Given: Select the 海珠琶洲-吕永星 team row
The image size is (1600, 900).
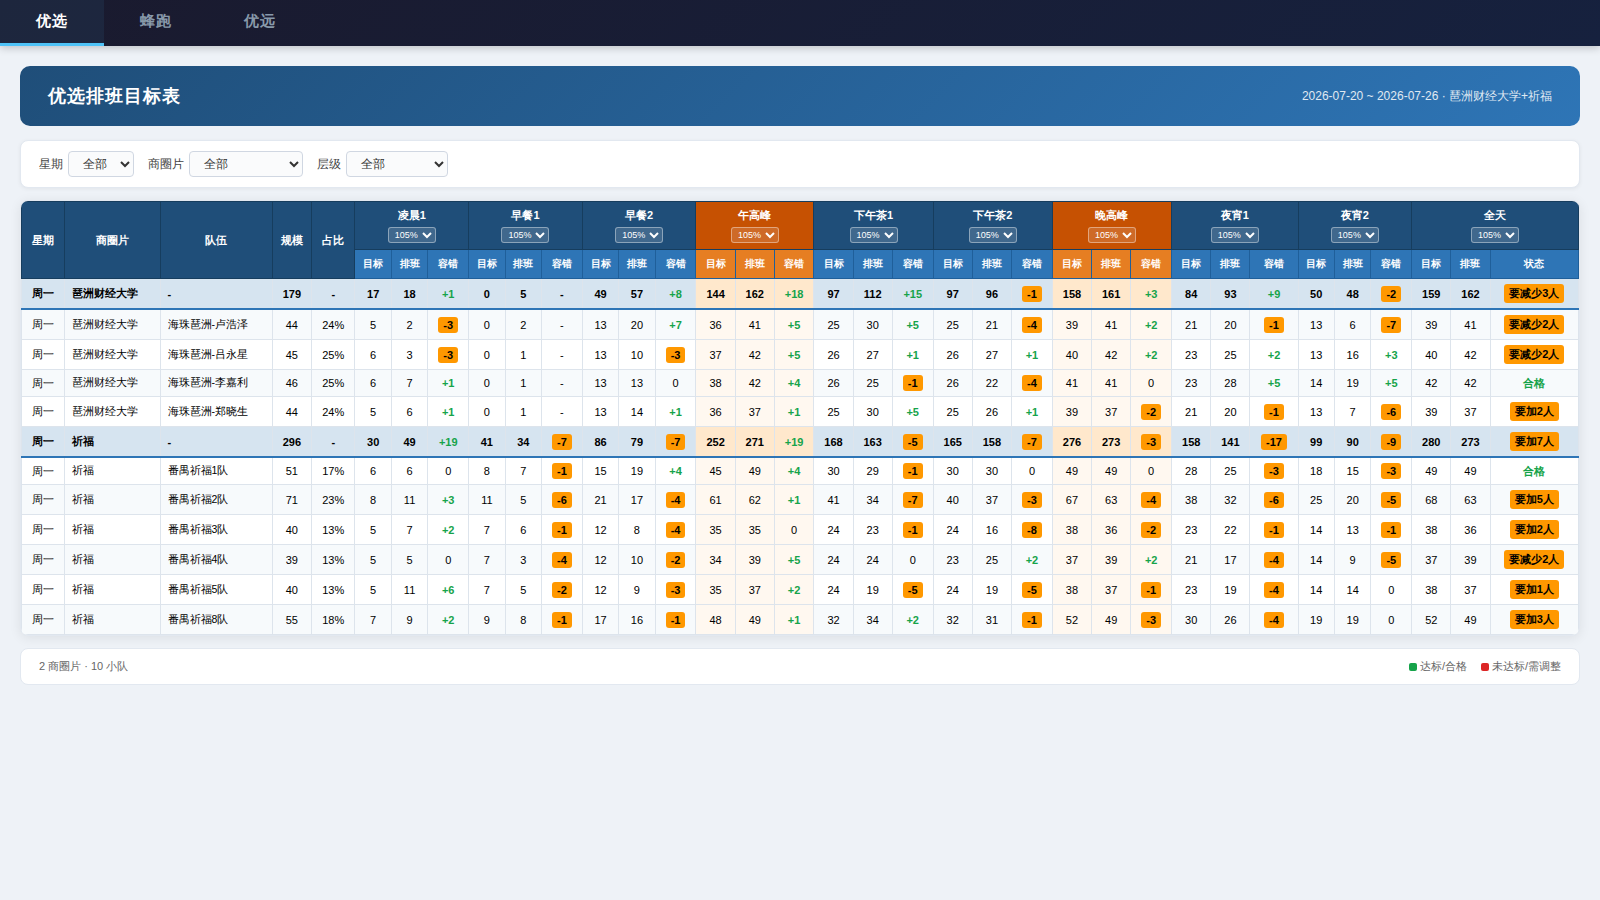Looking at the screenshot, I should pyautogui.click(x=800, y=355).
